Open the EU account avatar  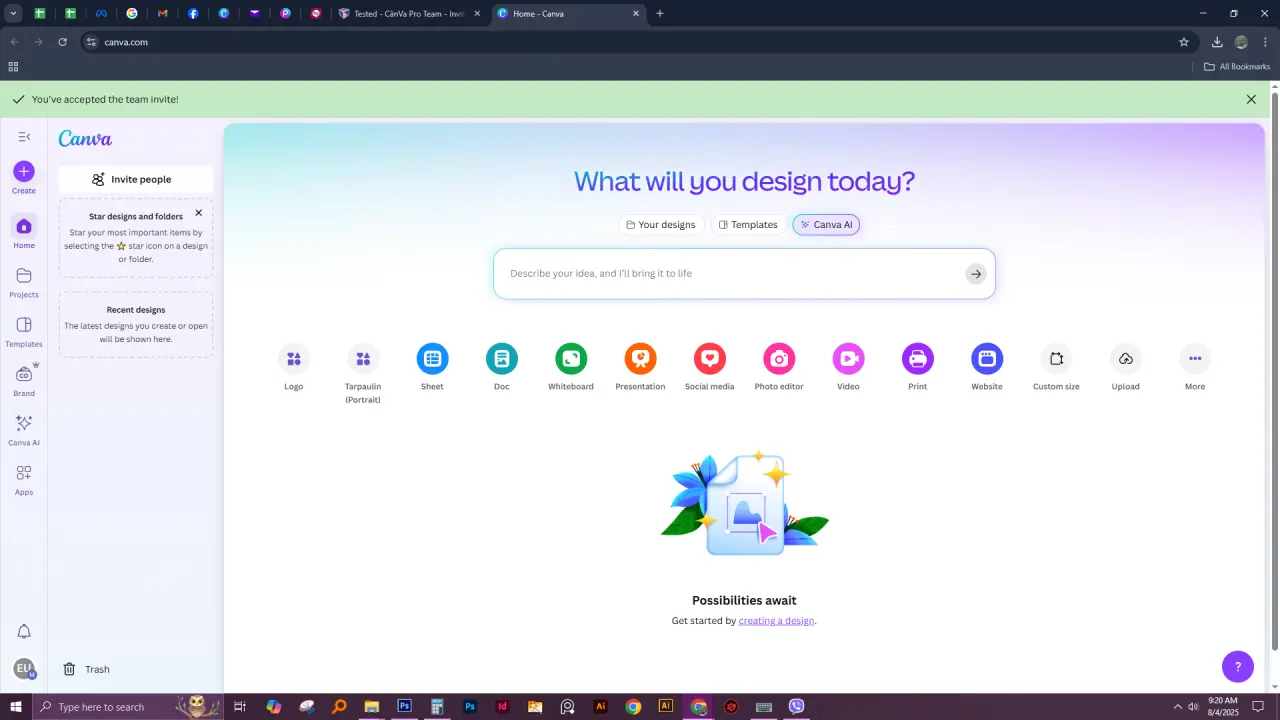click(x=24, y=669)
